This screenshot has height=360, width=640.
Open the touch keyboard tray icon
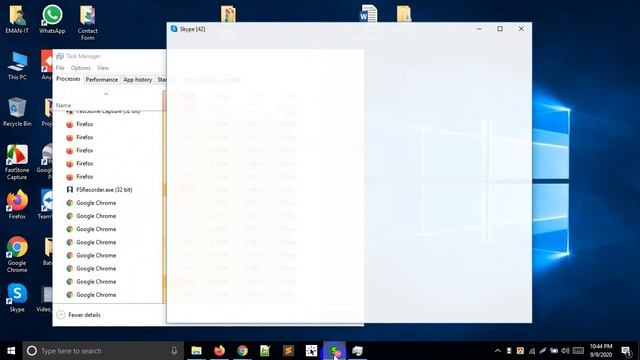[x=578, y=351]
